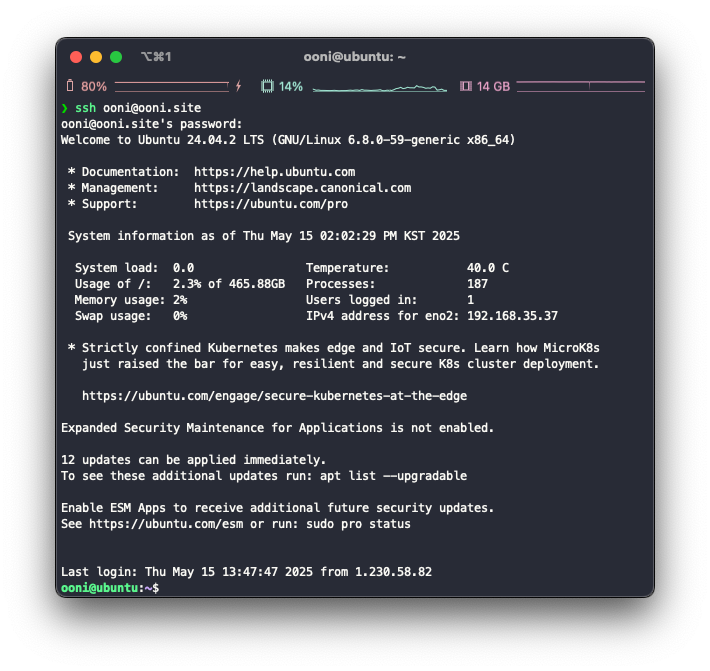Click the 2.3% of 465.88GB usage value
The width and height of the screenshot is (710, 671).
pyautogui.click(x=229, y=284)
